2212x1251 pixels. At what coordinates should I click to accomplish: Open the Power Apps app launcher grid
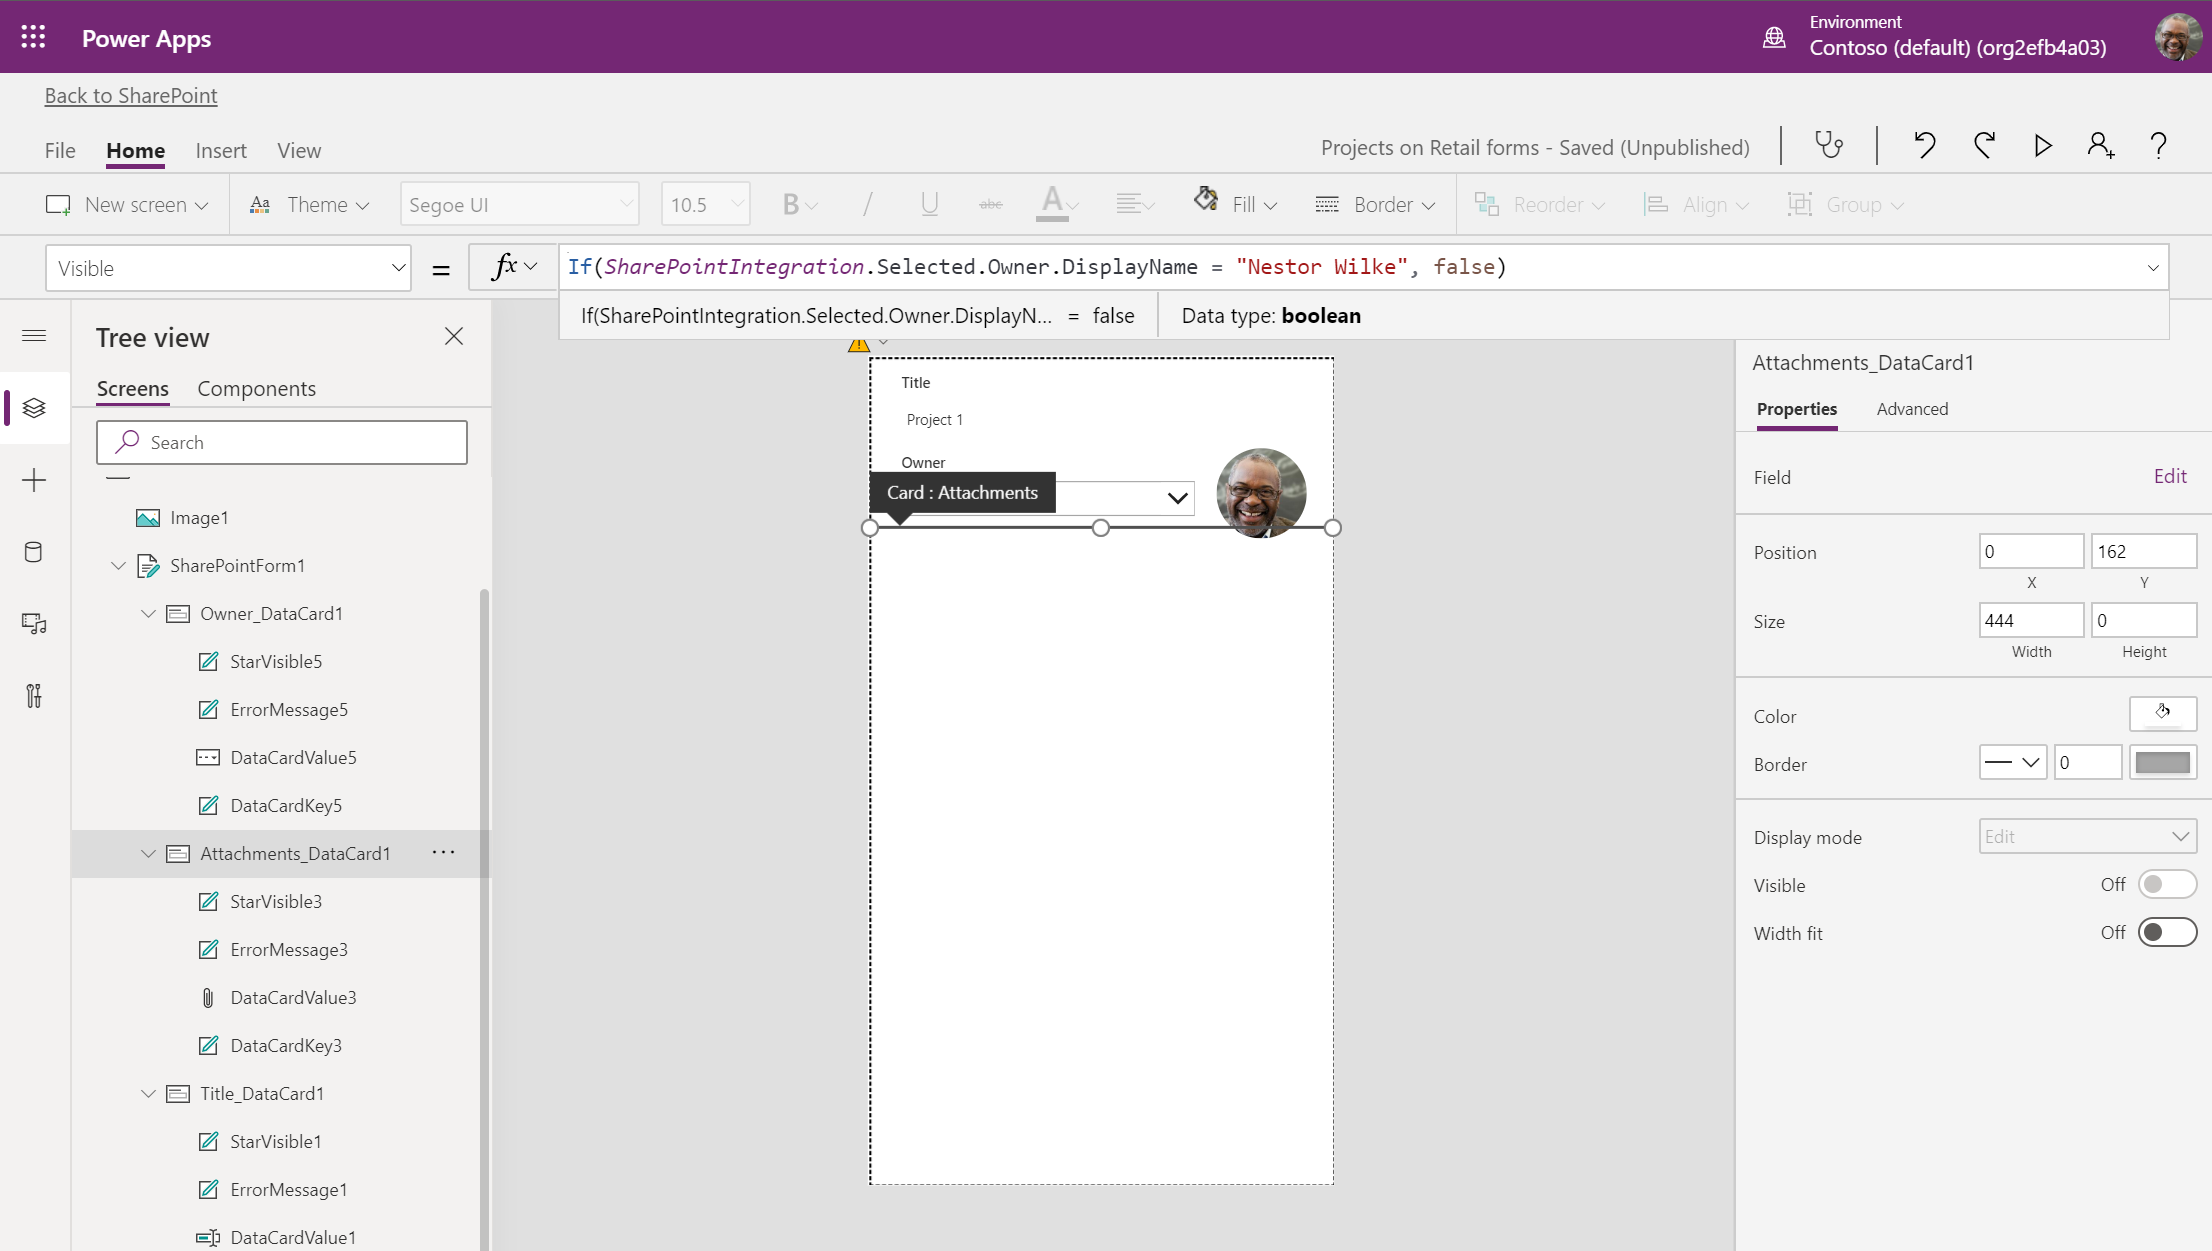click(33, 38)
